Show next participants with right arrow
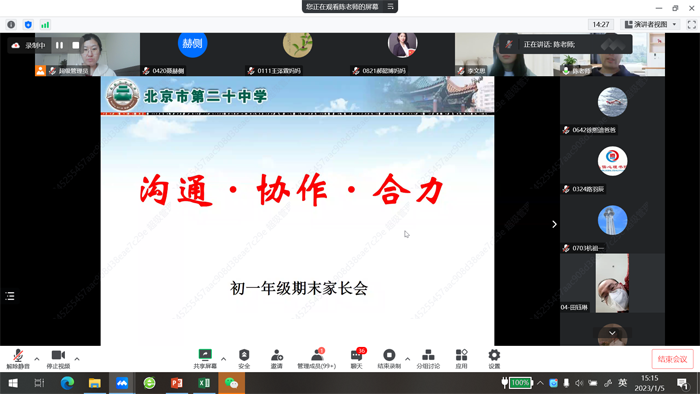This screenshot has width=700, height=394. pos(554,224)
